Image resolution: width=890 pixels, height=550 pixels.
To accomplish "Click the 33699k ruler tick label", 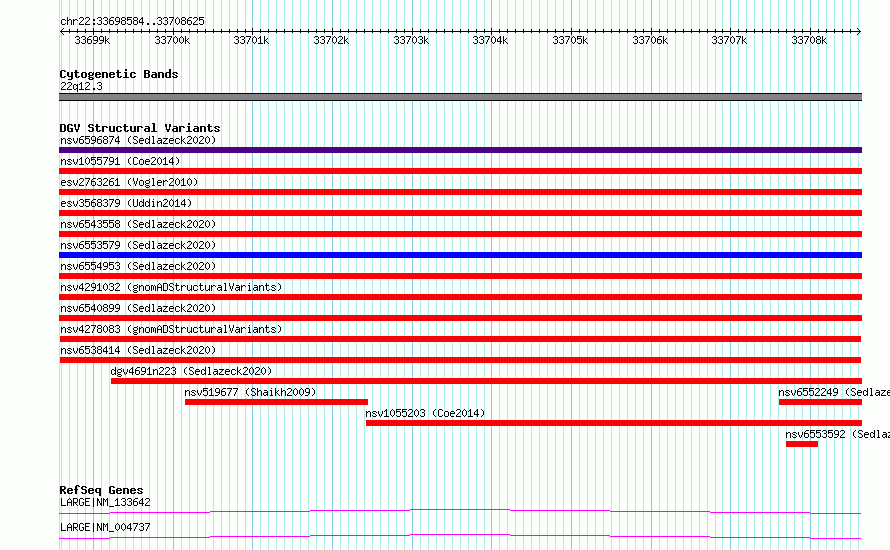I will 92,40.
